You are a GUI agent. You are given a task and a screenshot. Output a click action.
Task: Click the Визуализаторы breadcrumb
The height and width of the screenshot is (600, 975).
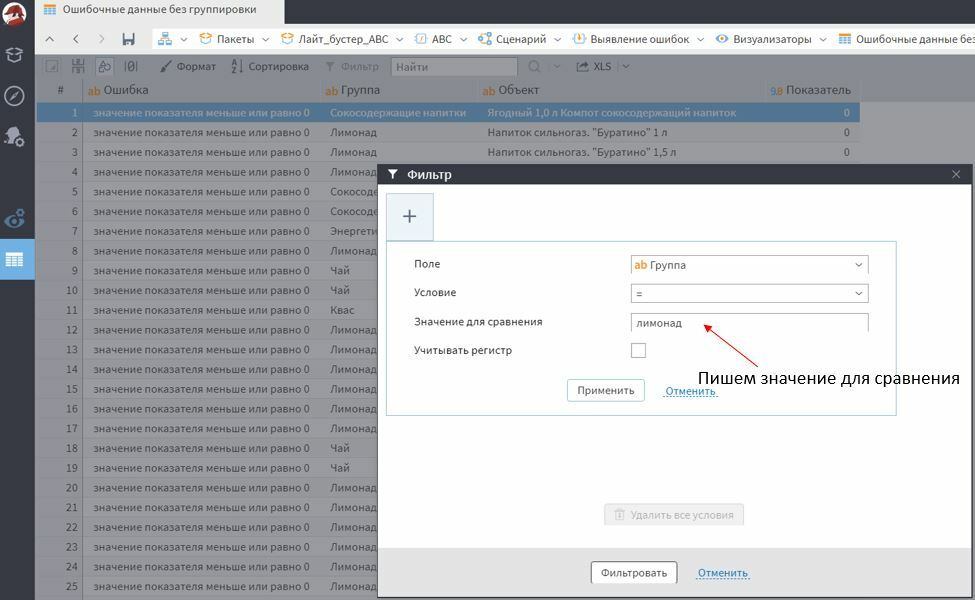[764, 39]
